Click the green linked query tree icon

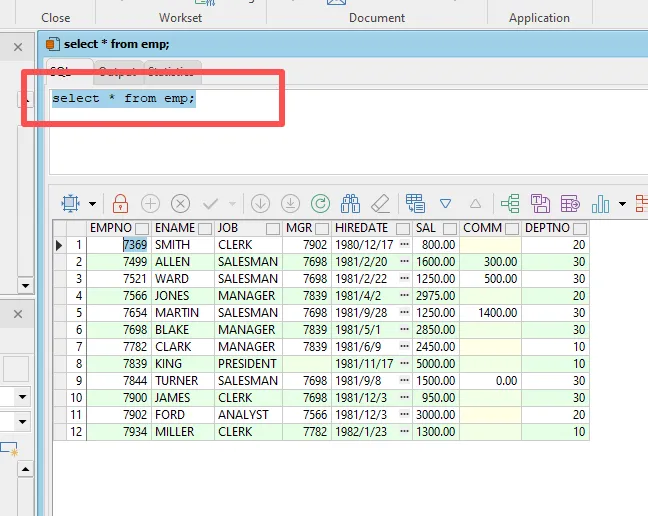pos(510,204)
